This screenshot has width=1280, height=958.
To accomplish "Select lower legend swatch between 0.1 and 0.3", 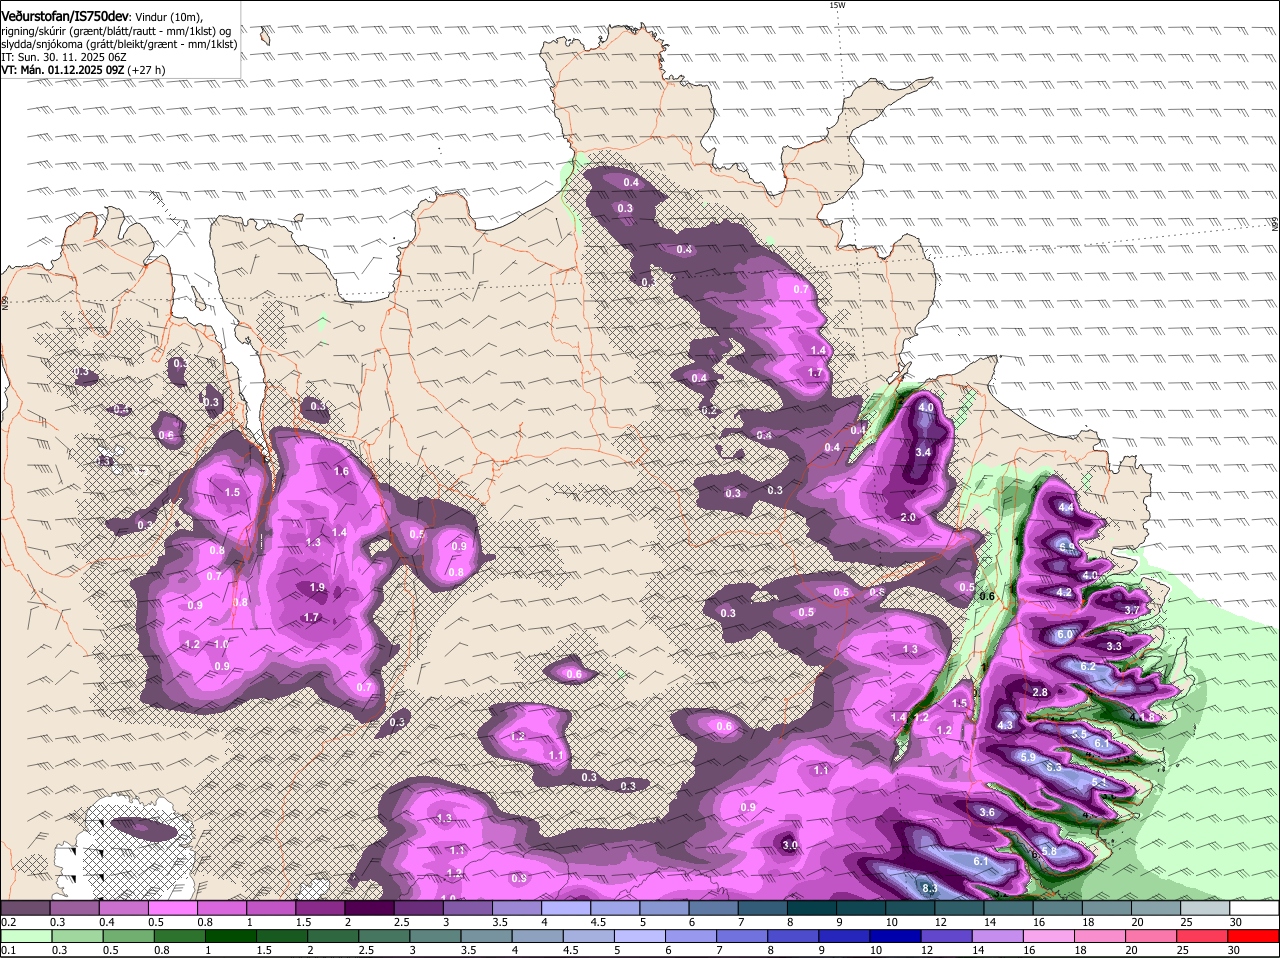I will coord(25,936).
